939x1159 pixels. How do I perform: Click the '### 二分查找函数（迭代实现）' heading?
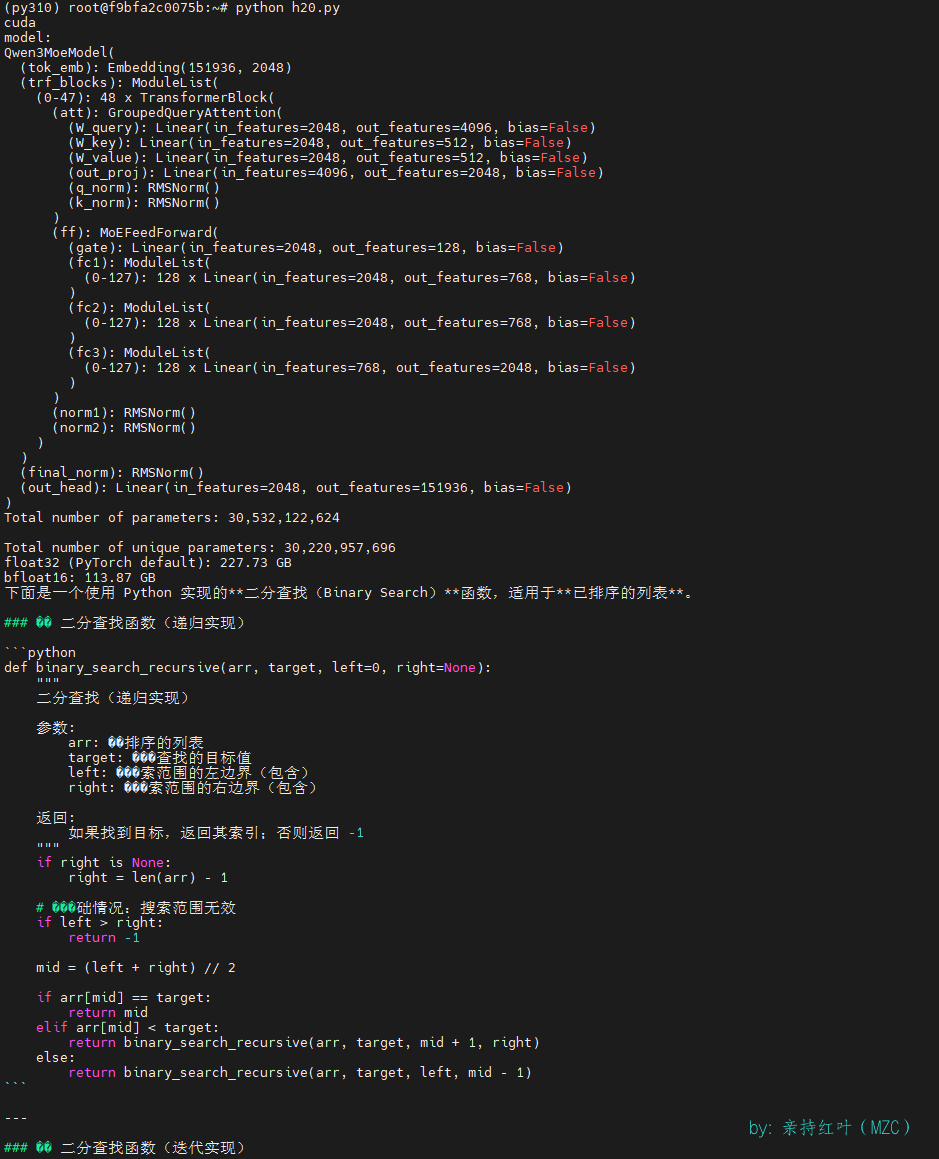(124, 1148)
